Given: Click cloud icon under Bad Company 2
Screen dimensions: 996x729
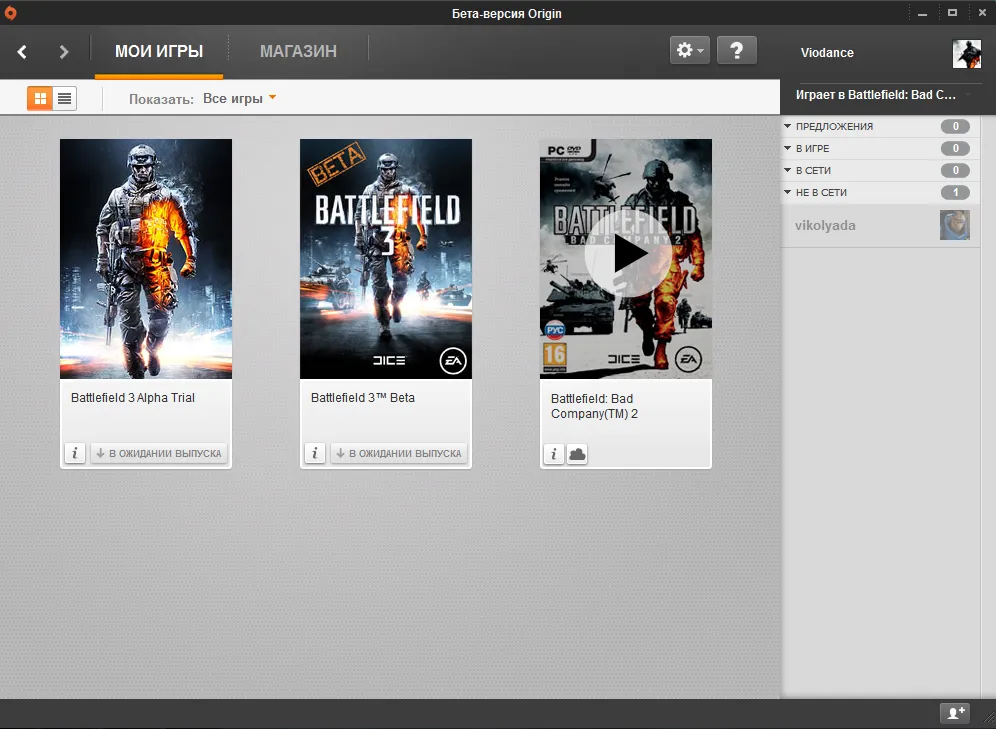Looking at the screenshot, I should point(577,454).
